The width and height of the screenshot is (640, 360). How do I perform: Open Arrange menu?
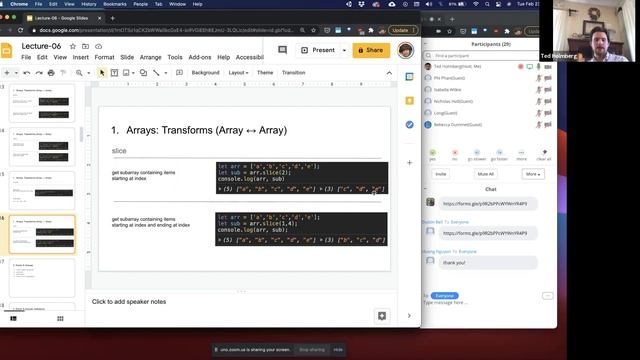[x=151, y=57]
